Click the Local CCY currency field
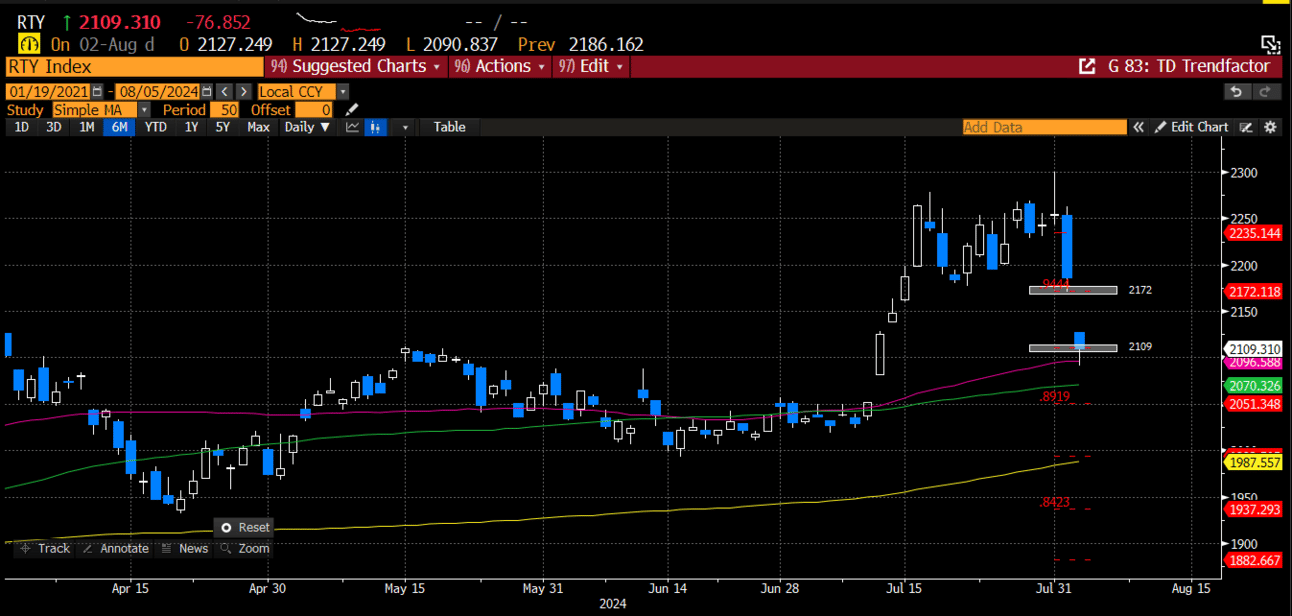This screenshot has width=1292, height=616. (297, 91)
